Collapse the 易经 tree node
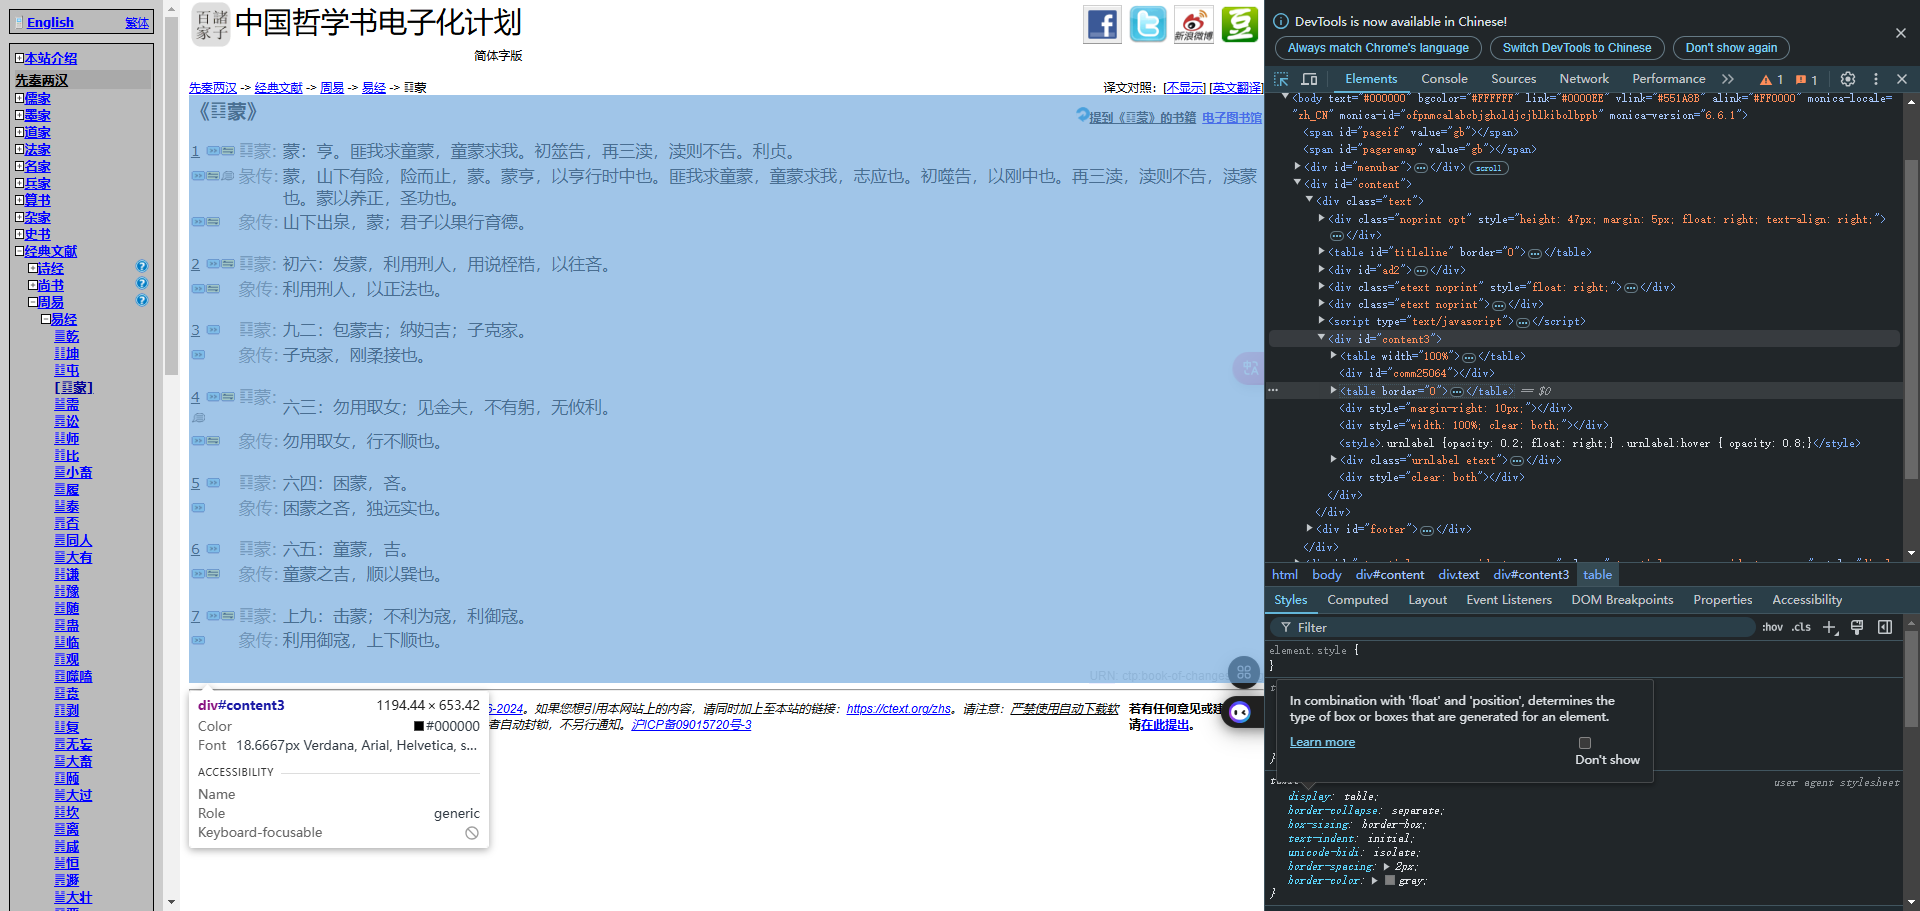 [x=45, y=319]
